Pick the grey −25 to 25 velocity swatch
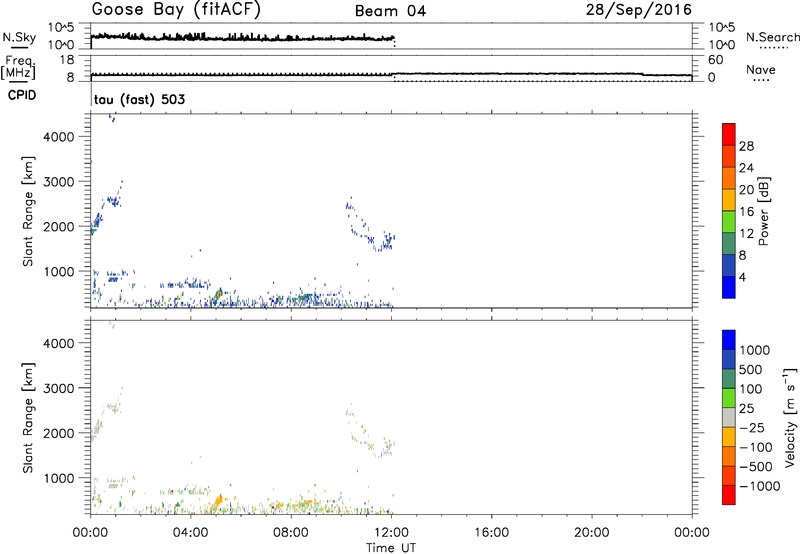 click(x=729, y=418)
